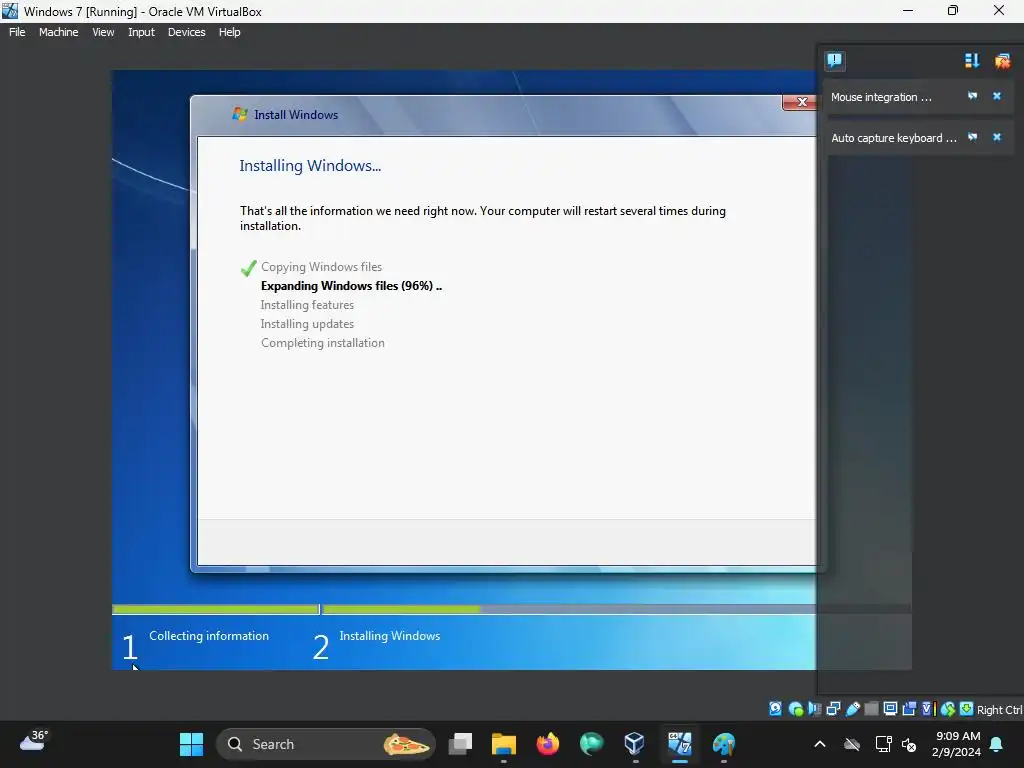Open the clock showing 9:09 AM
Image resolution: width=1024 pixels, height=768 pixels.
point(957,744)
